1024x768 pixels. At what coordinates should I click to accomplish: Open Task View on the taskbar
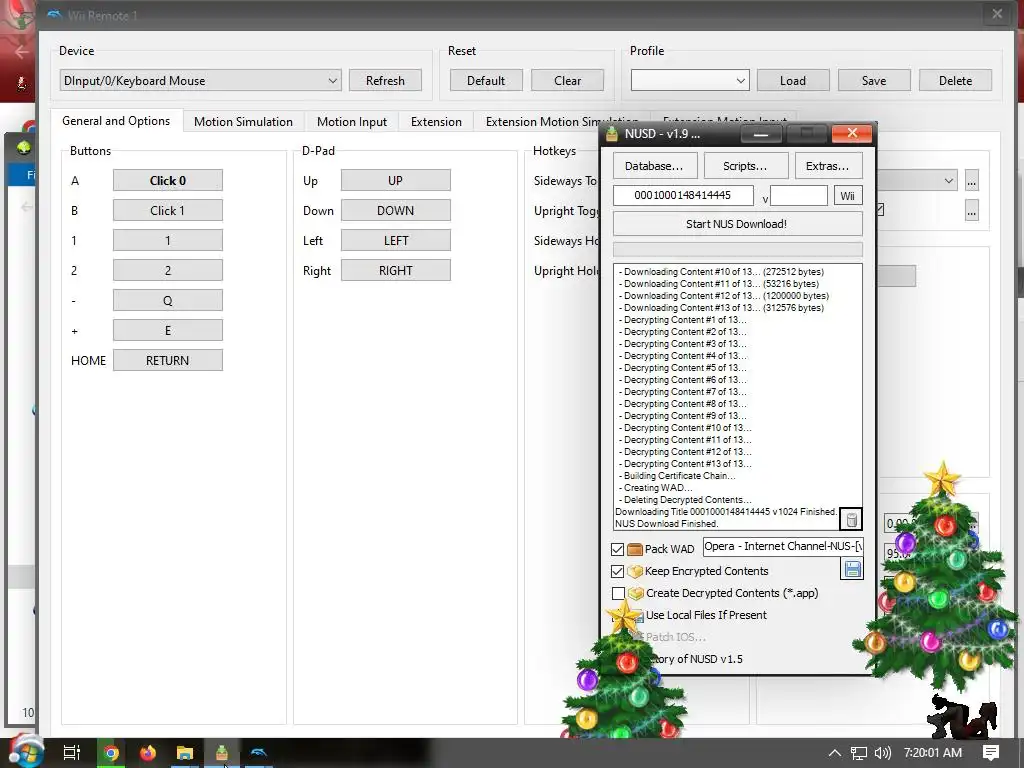71,753
